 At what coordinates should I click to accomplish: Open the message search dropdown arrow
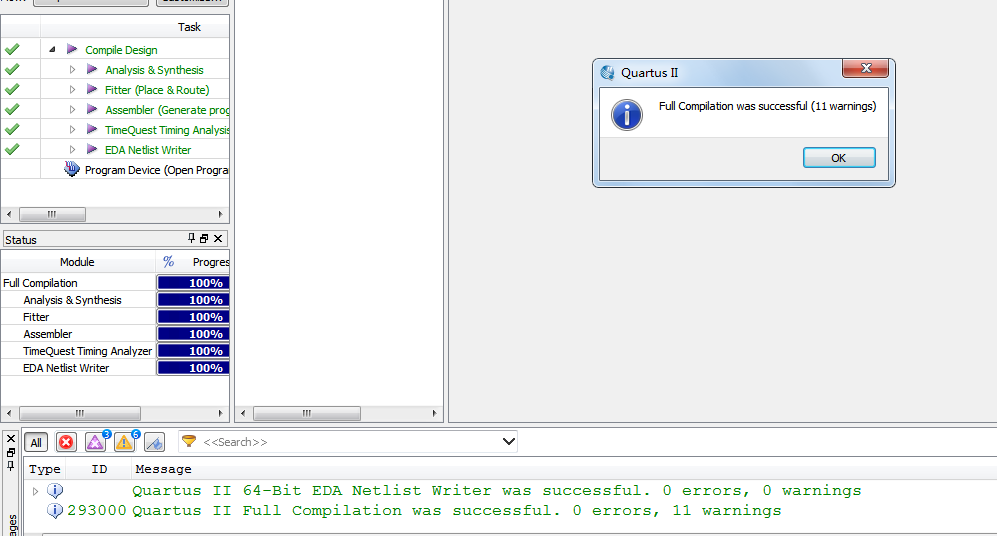(509, 441)
